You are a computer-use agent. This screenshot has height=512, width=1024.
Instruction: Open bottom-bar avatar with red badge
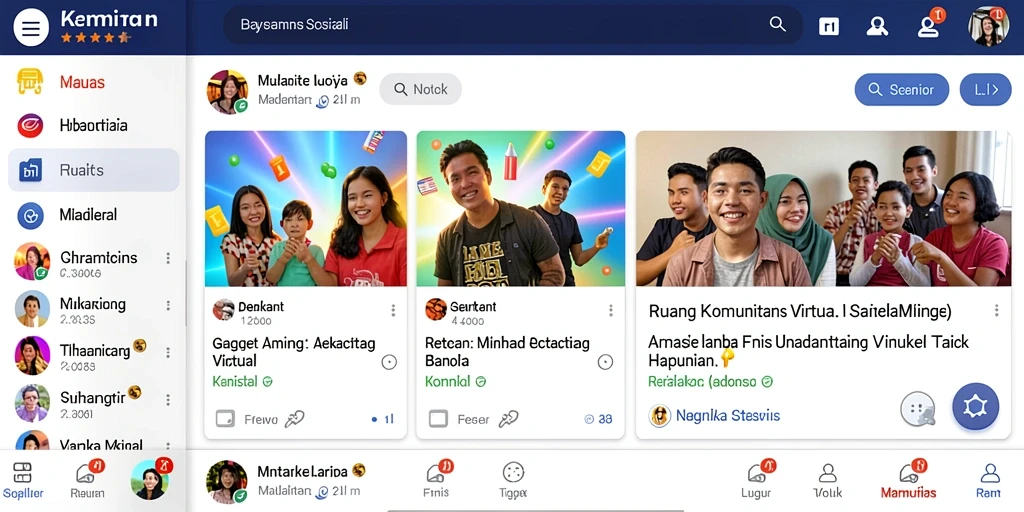click(150, 479)
